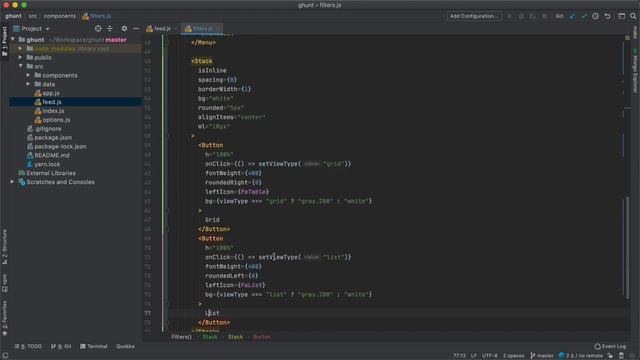This screenshot has width=640, height=360.
Task: Open the npm tool window
Action: (4, 283)
